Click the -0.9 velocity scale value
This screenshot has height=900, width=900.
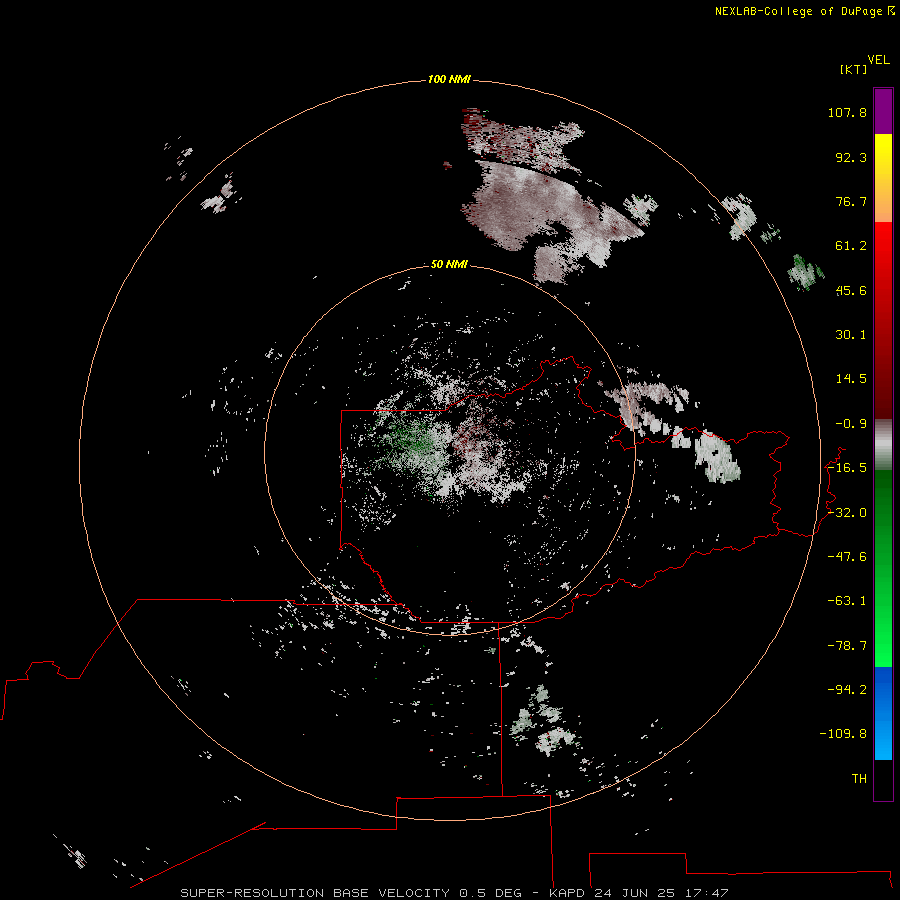tap(851, 424)
